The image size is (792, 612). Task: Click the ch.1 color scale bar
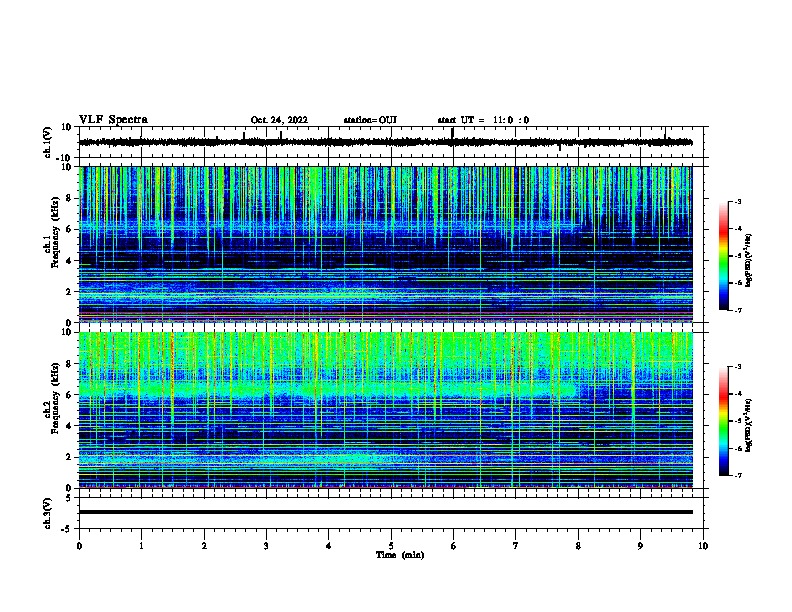pyautogui.click(x=724, y=256)
